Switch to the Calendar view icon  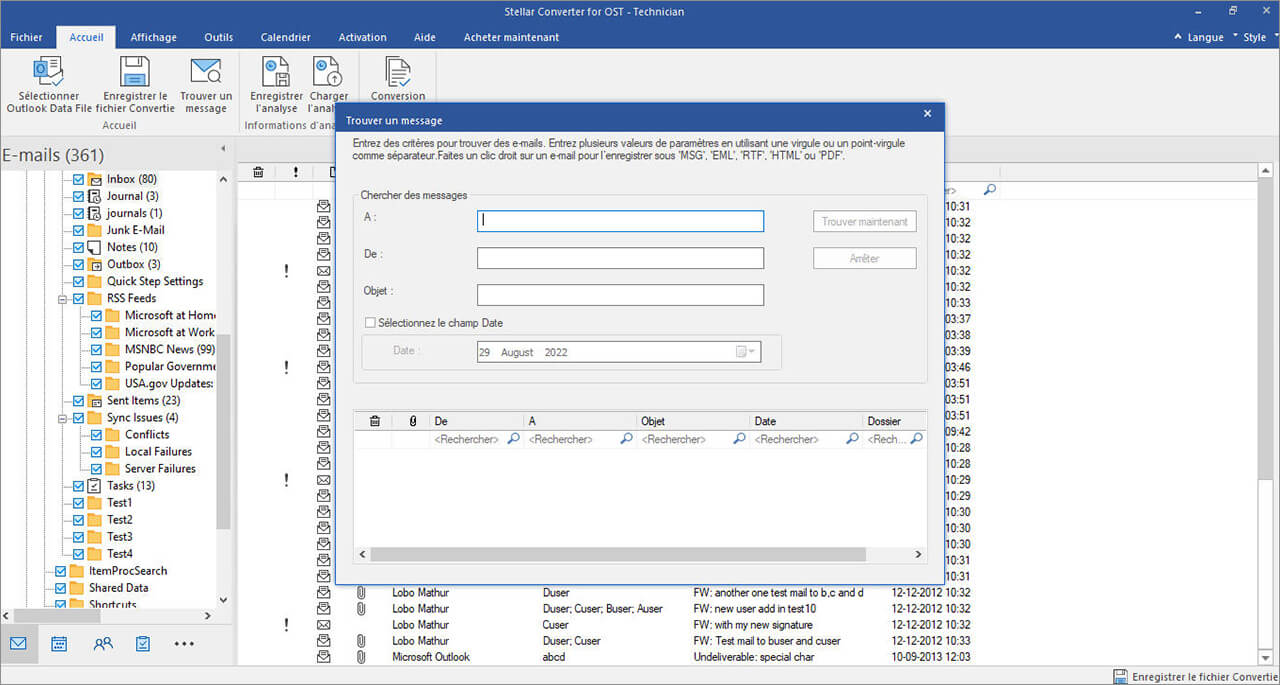pyautogui.click(x=59, y=644)
